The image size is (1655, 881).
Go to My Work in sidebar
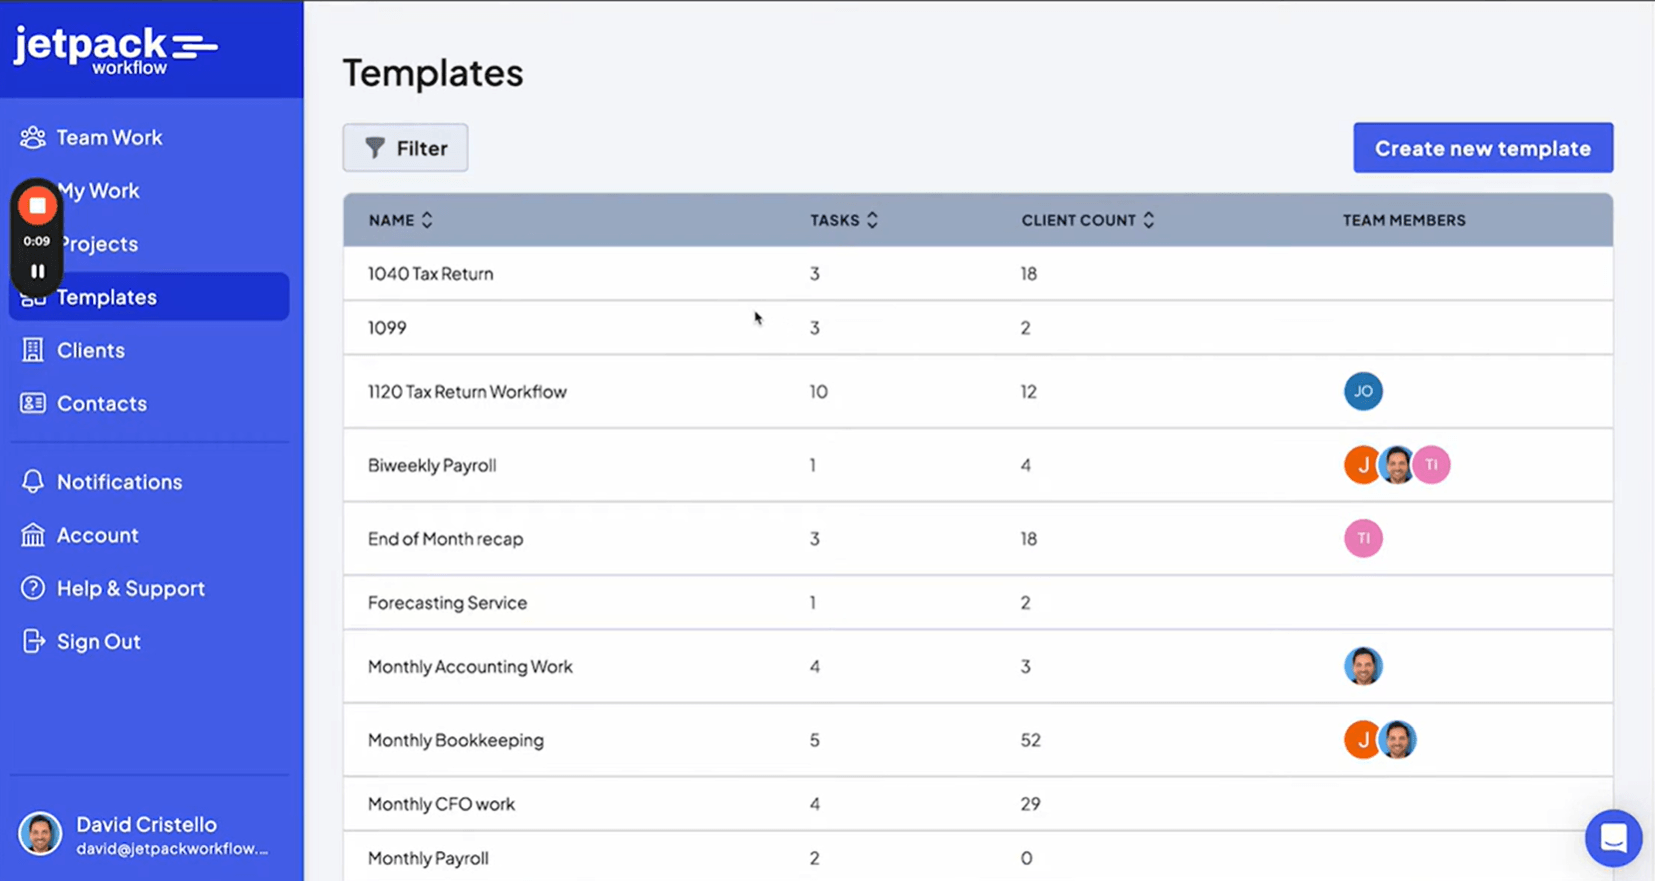pos(98,190)
